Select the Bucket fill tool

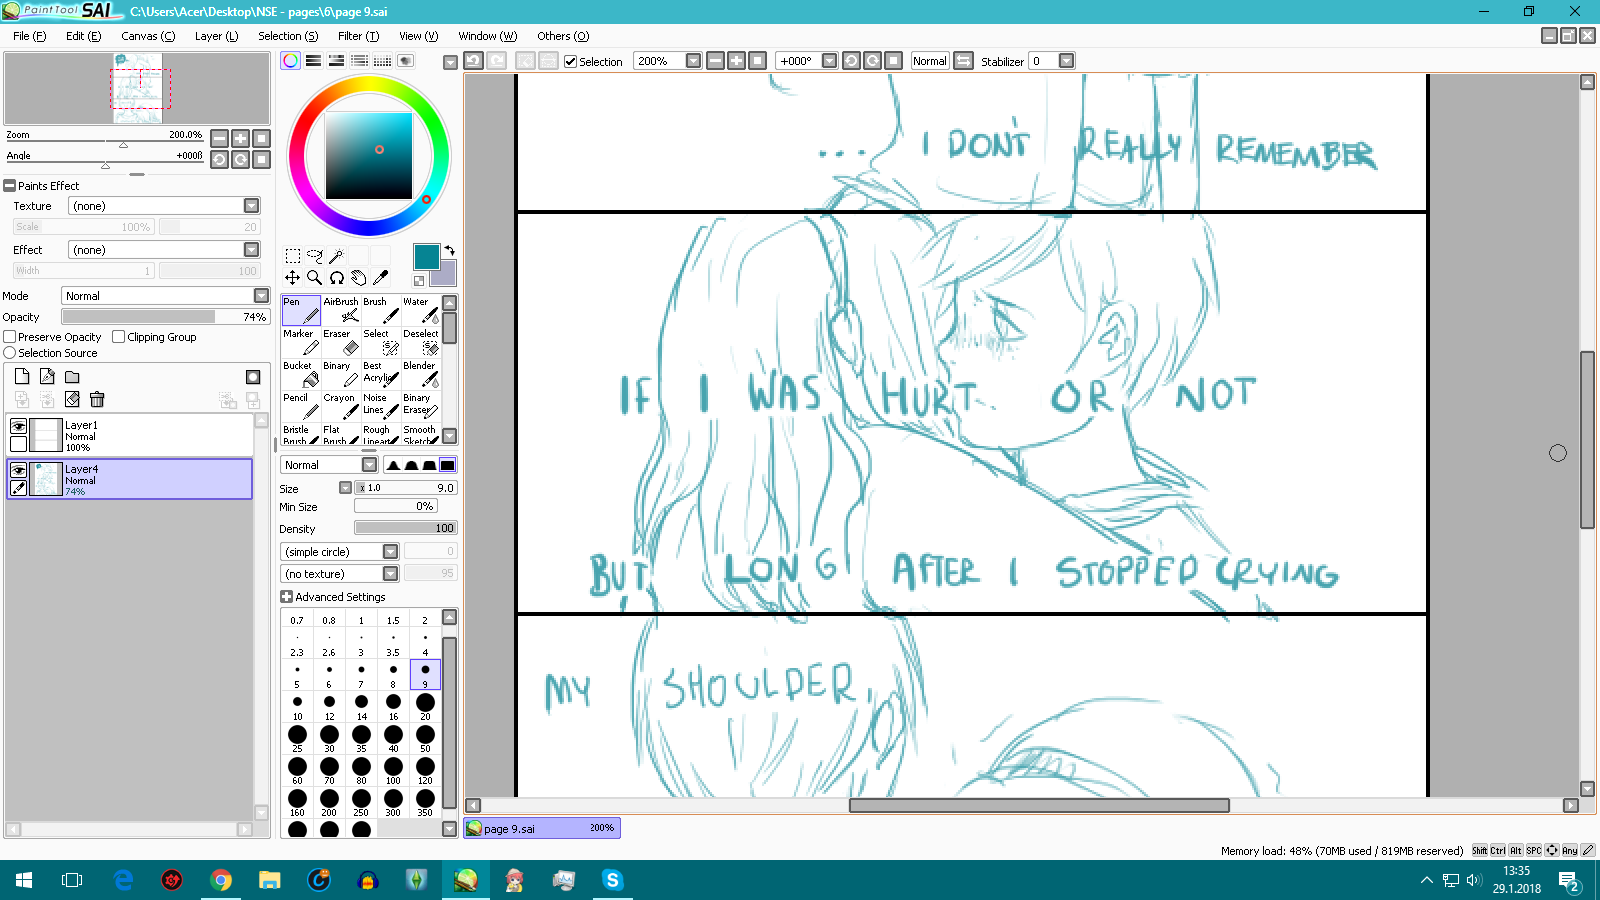tap(300, 374)
